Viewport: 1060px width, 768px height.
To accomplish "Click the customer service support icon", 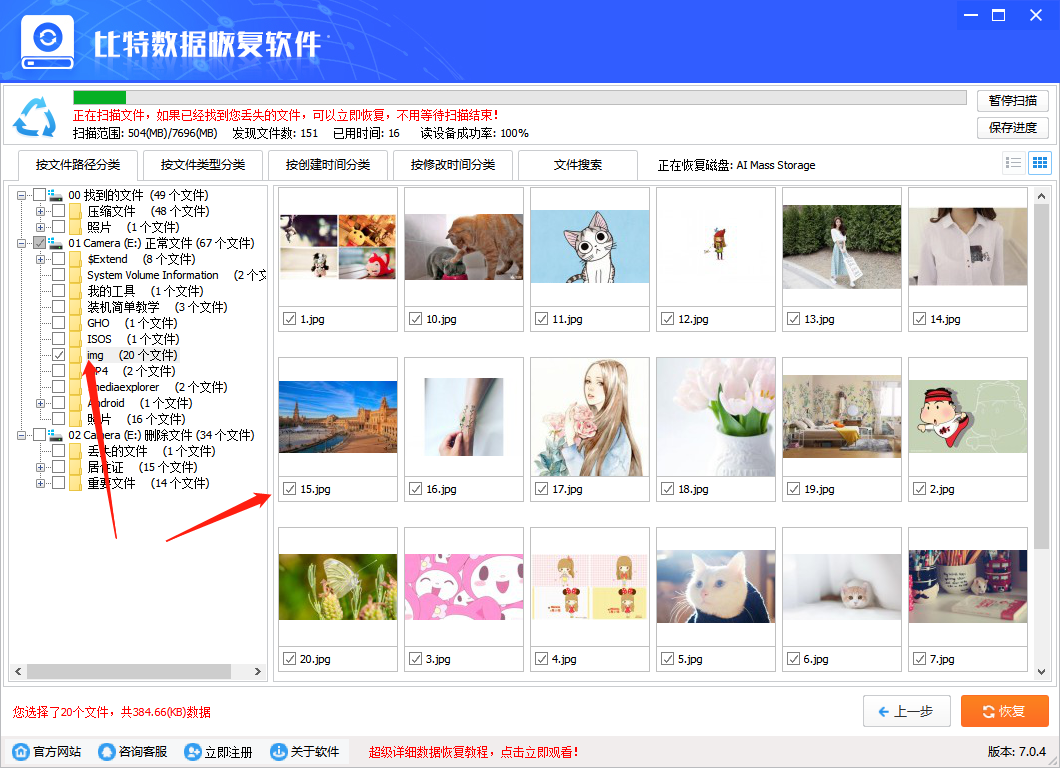I will coord(107,750).
